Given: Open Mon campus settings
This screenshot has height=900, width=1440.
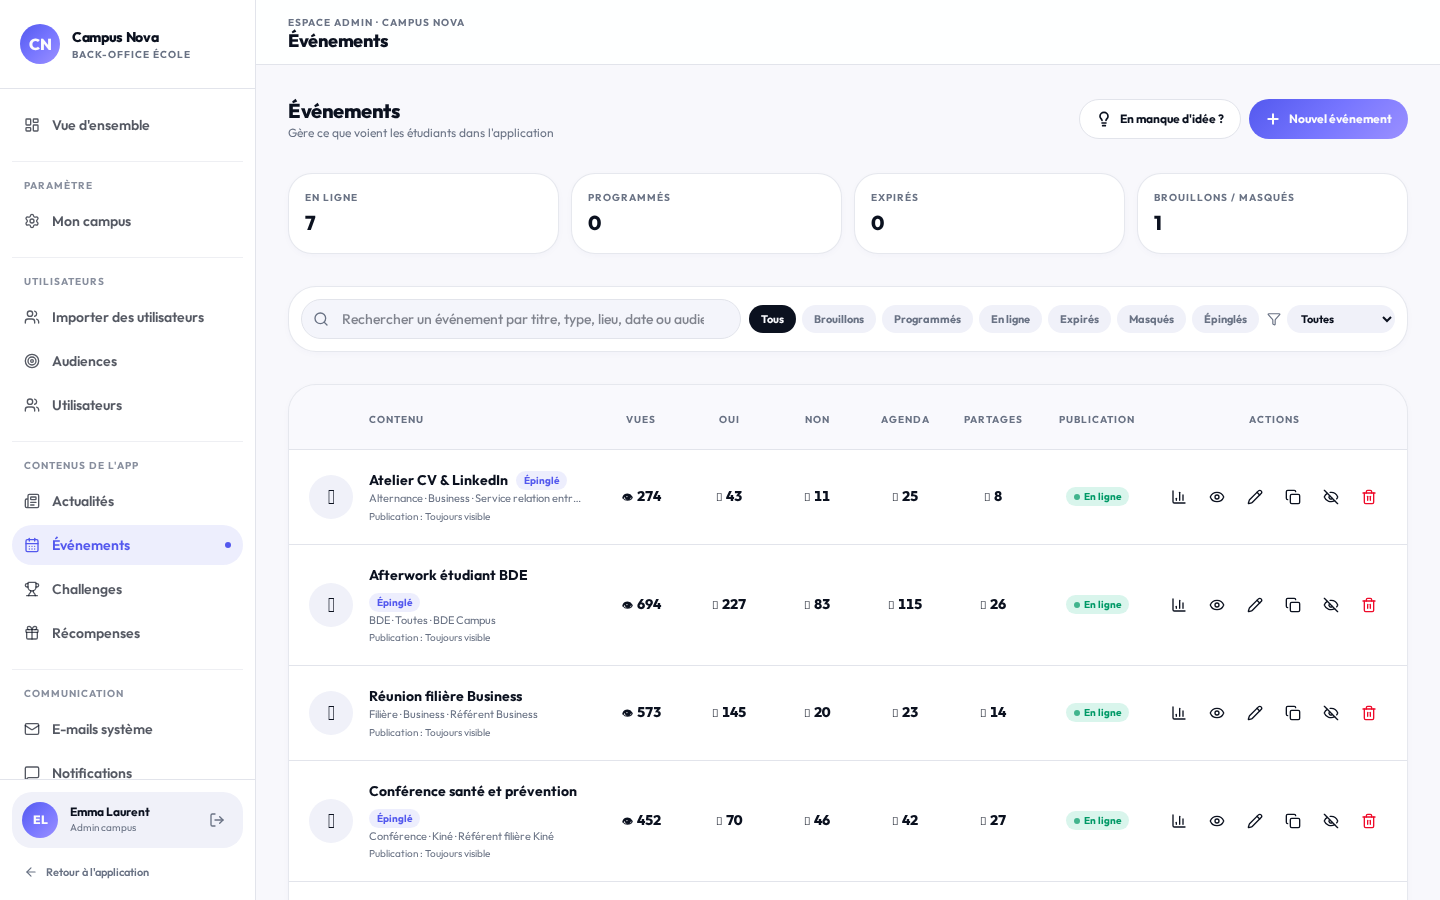Looking at the screenshot, I should pos(127,221).
